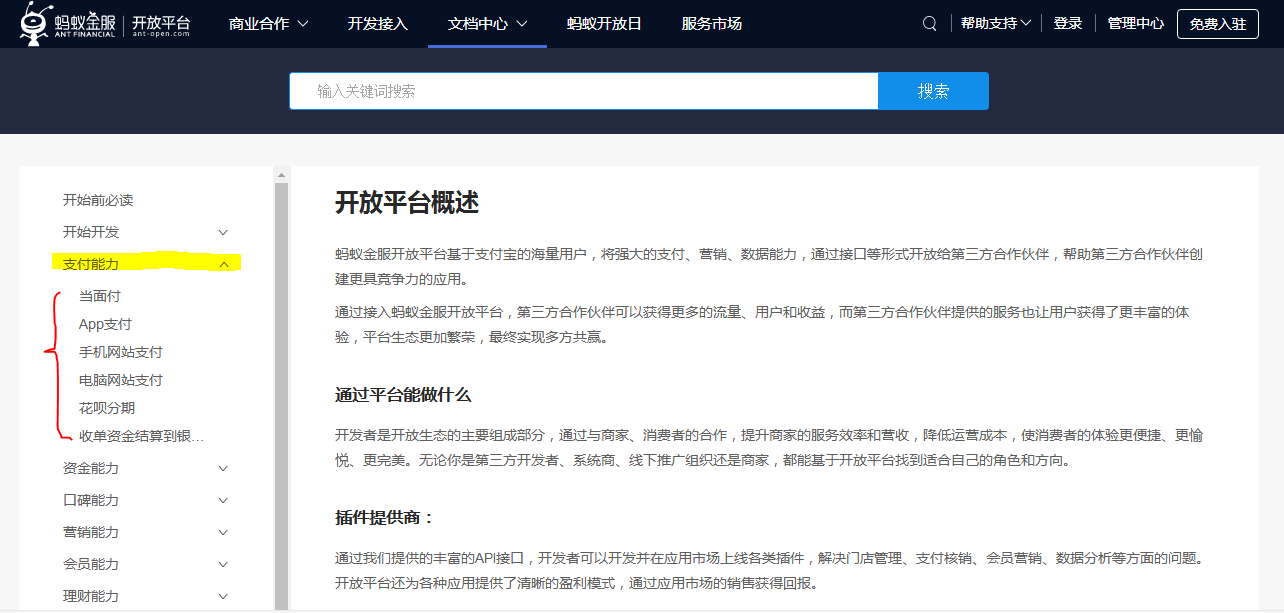Open the 开发接入 menu item
Image resolution: width=1284 pixels, height=613 pixels.
tap(378, 23)
